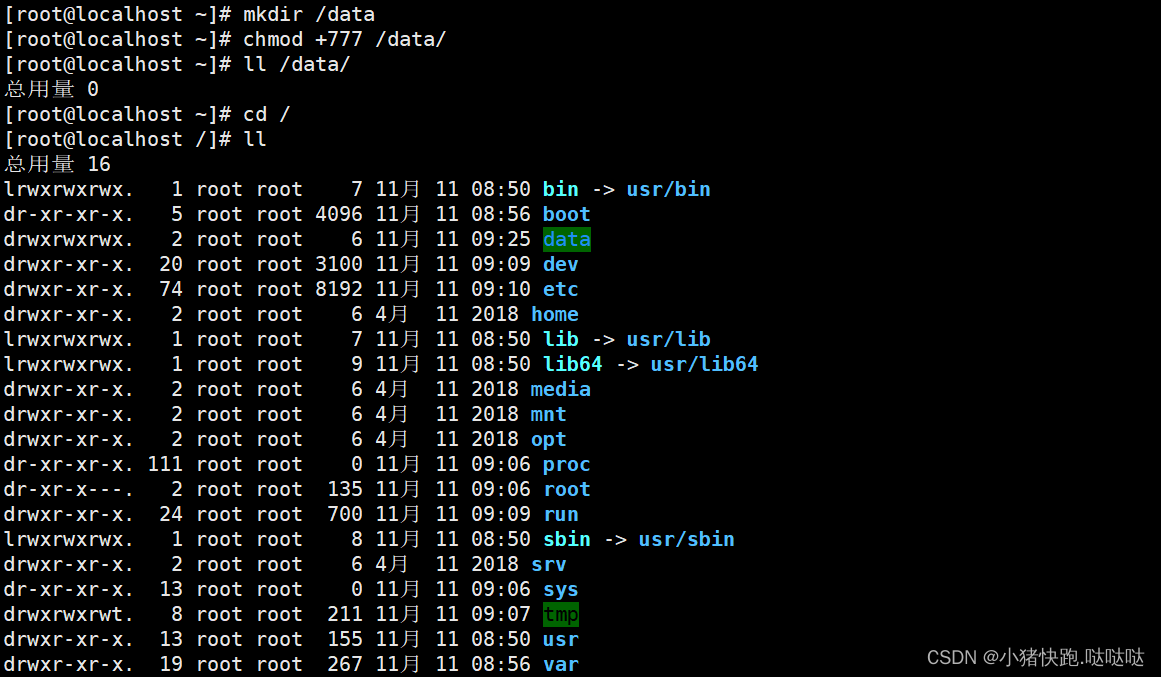Click the highlighted data directory name
This screenshot has width=1161, height=677.
(x=566, y=240)
